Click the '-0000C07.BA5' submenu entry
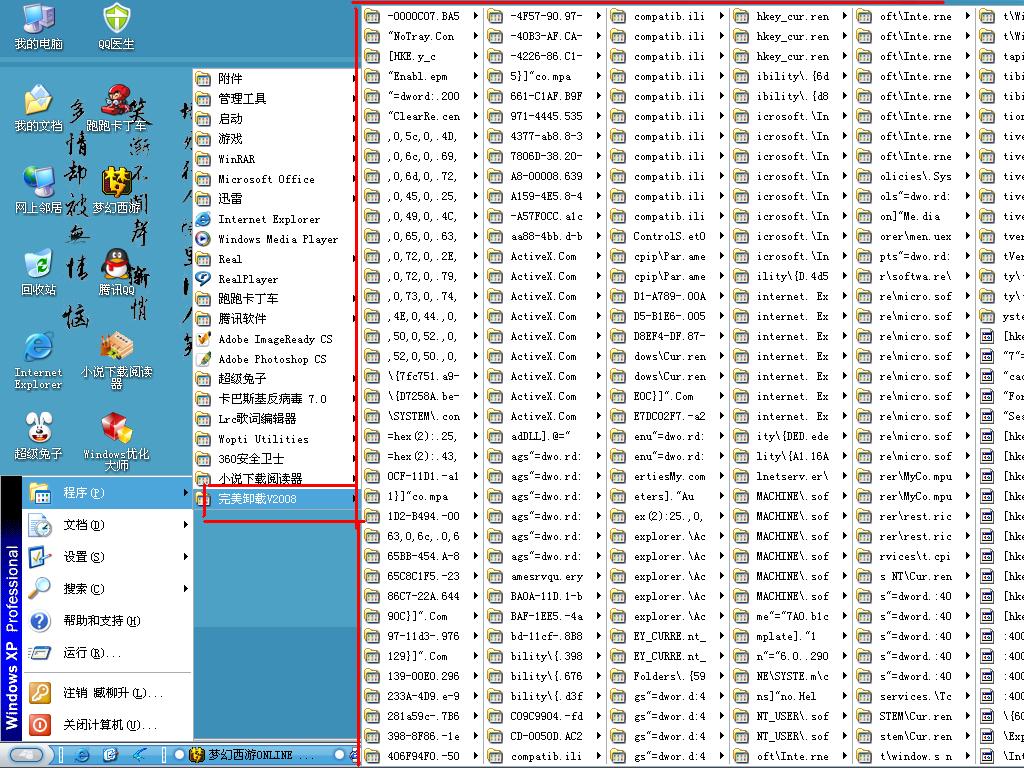This screenshot has height=768, width=1024. 423,16
